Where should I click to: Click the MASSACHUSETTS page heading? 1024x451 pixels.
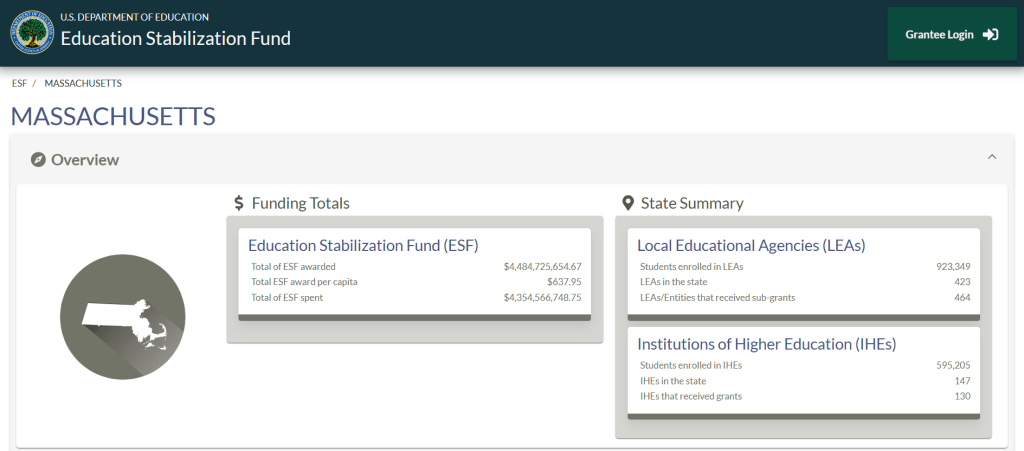click(113, 116)
